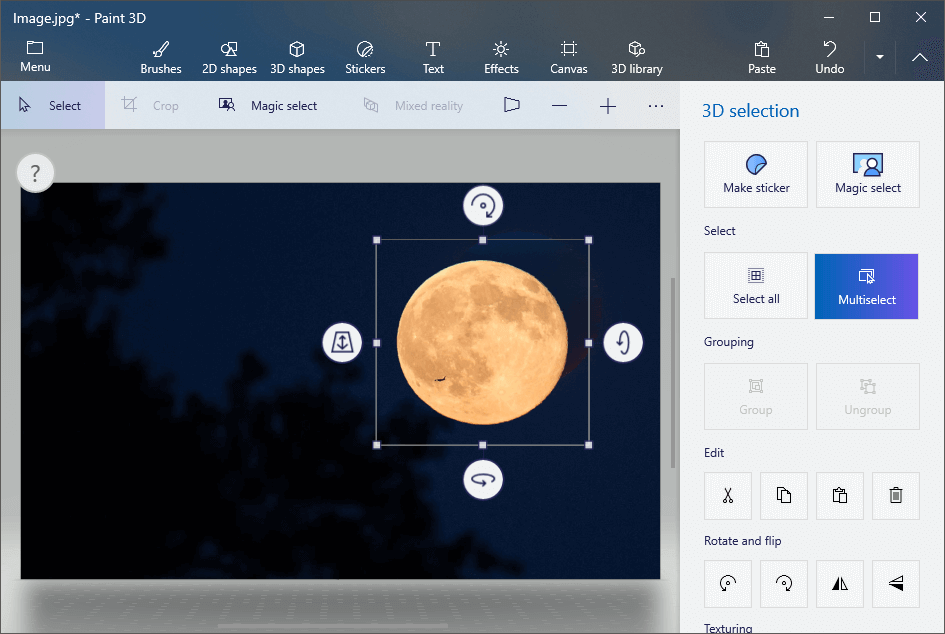
Task: Toggle 3D view flag icon
Action: [x=512, y=105]
